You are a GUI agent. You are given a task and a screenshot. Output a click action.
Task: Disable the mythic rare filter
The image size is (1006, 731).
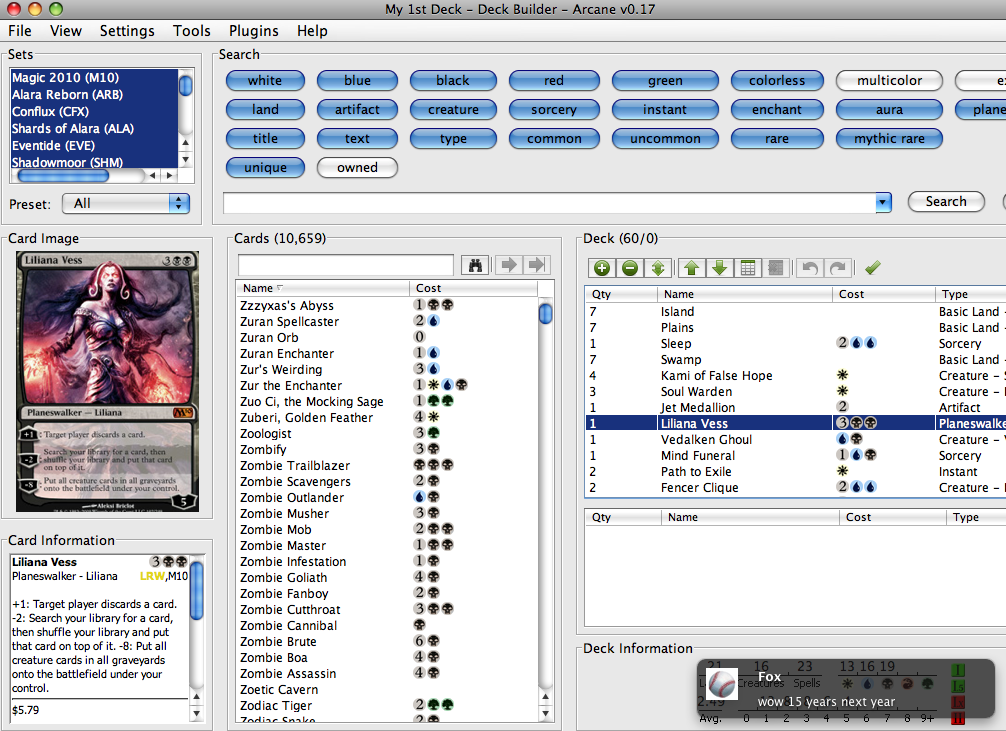point(889,138)
